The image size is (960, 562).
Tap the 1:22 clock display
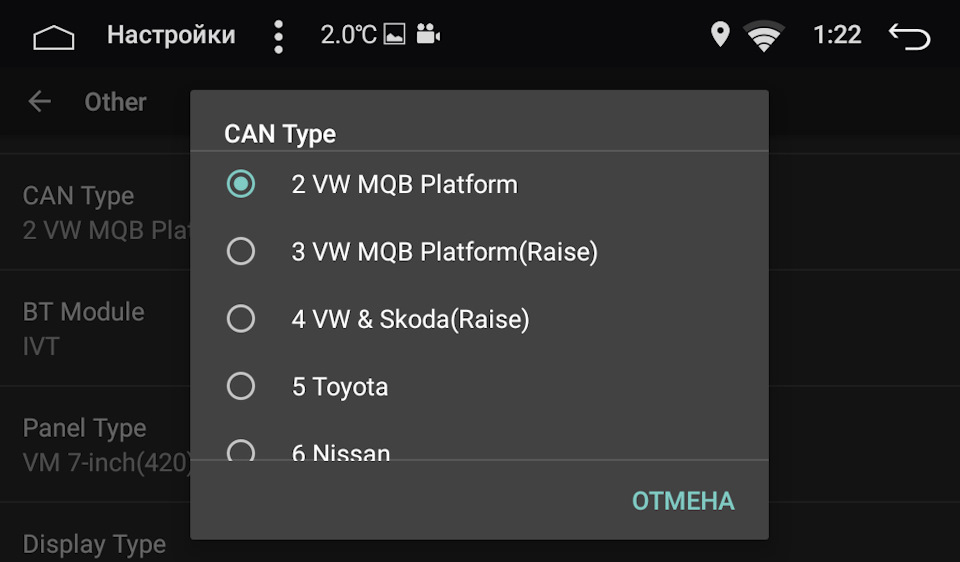837,35
